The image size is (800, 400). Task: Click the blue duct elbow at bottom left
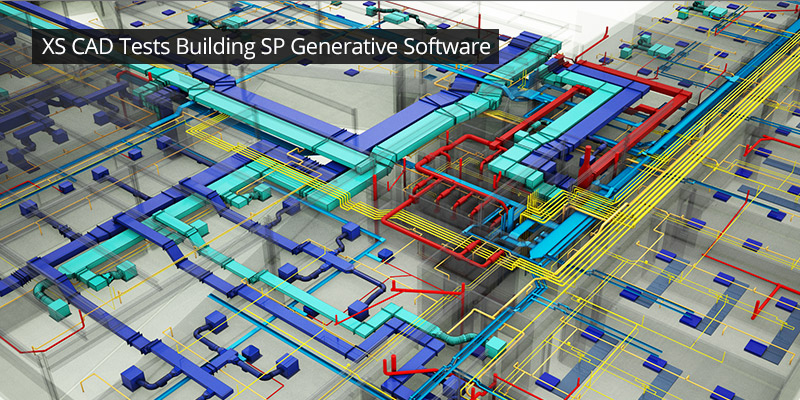(52, 290)
